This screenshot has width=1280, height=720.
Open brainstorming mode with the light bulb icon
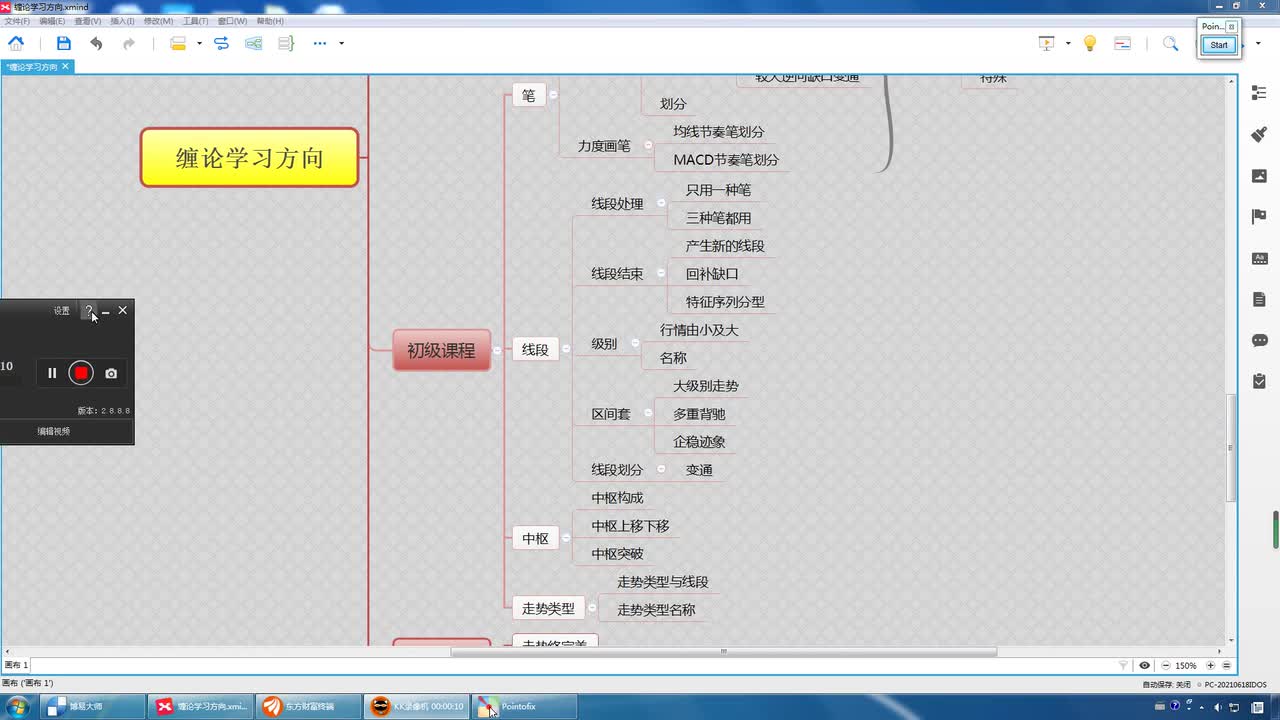1090,43
